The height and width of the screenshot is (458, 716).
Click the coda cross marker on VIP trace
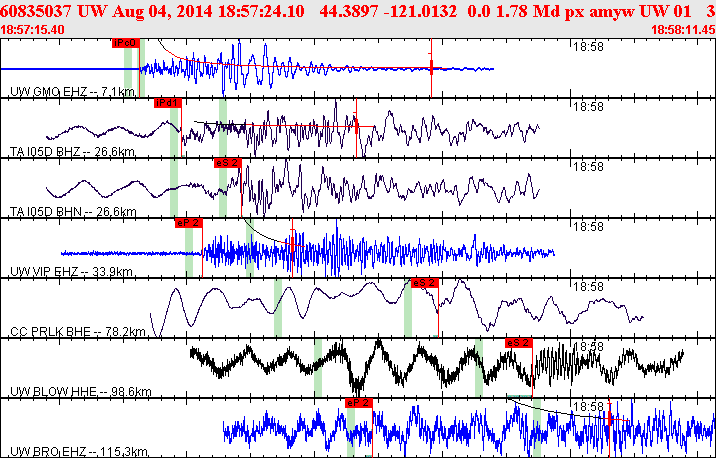pyautogui.click(x=293, y=243)
